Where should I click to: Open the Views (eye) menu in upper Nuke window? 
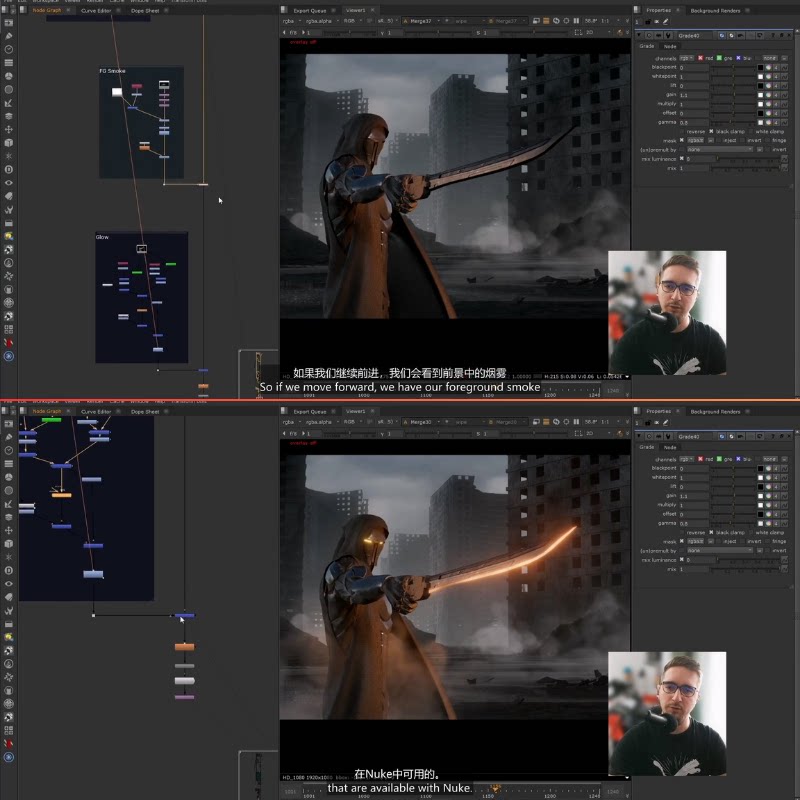[x=9, y=183]
